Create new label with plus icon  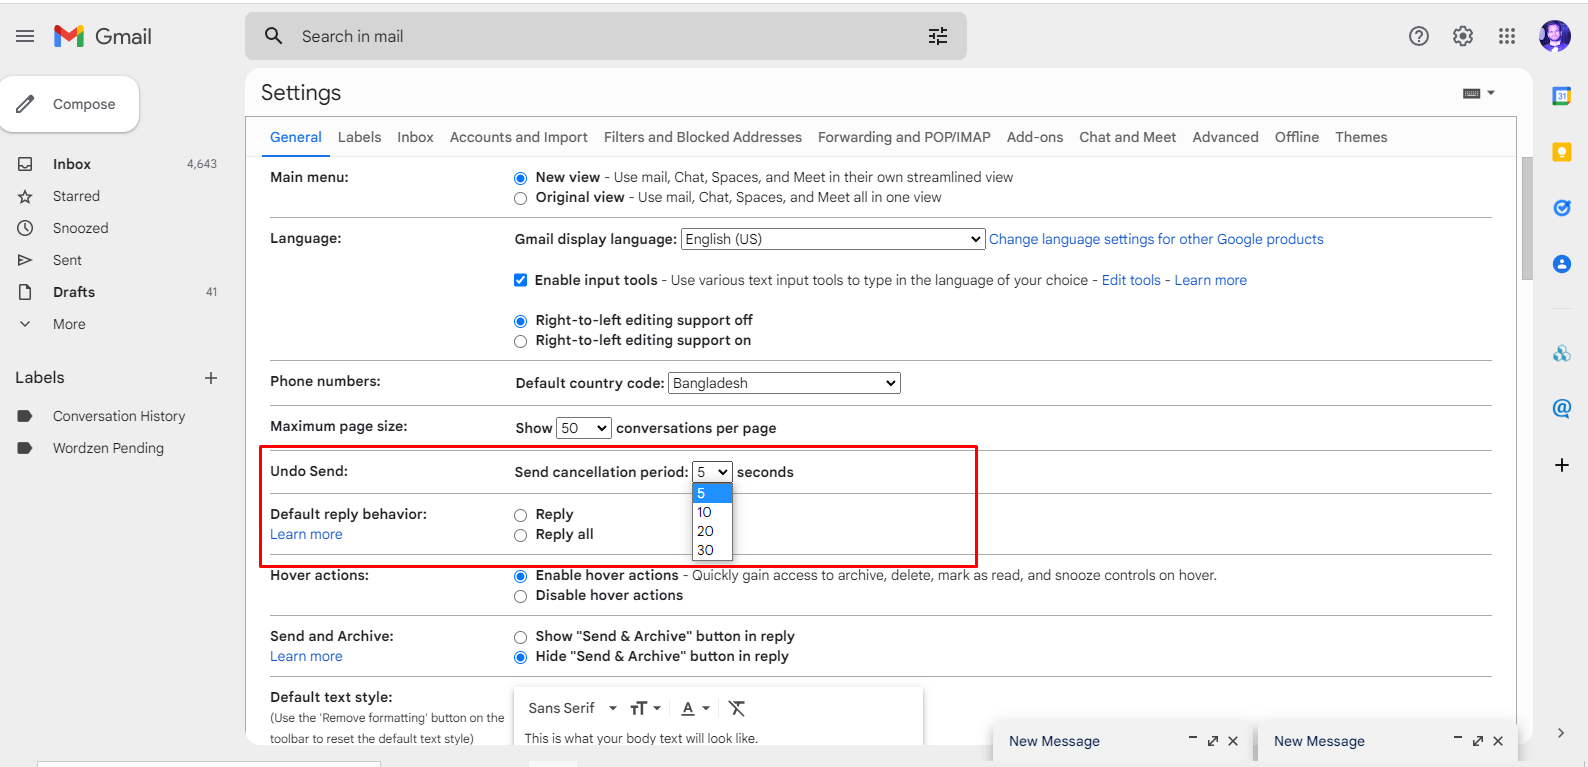point(211,378)
